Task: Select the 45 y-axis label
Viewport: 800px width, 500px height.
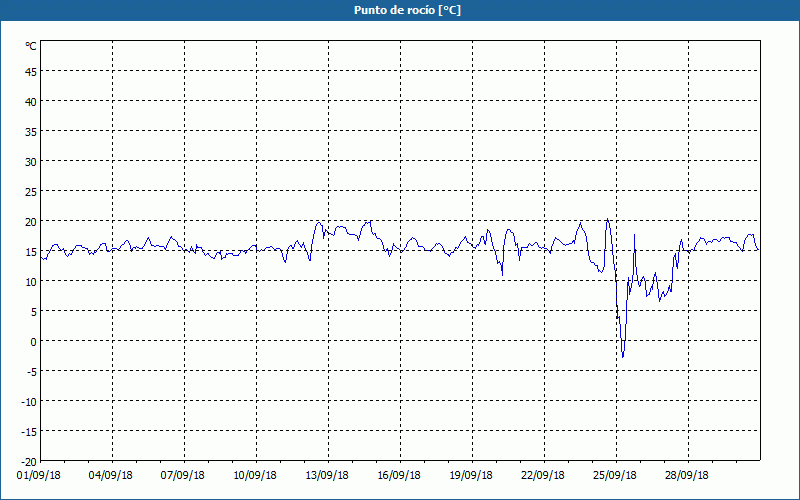Action: [x=31, y=72]
